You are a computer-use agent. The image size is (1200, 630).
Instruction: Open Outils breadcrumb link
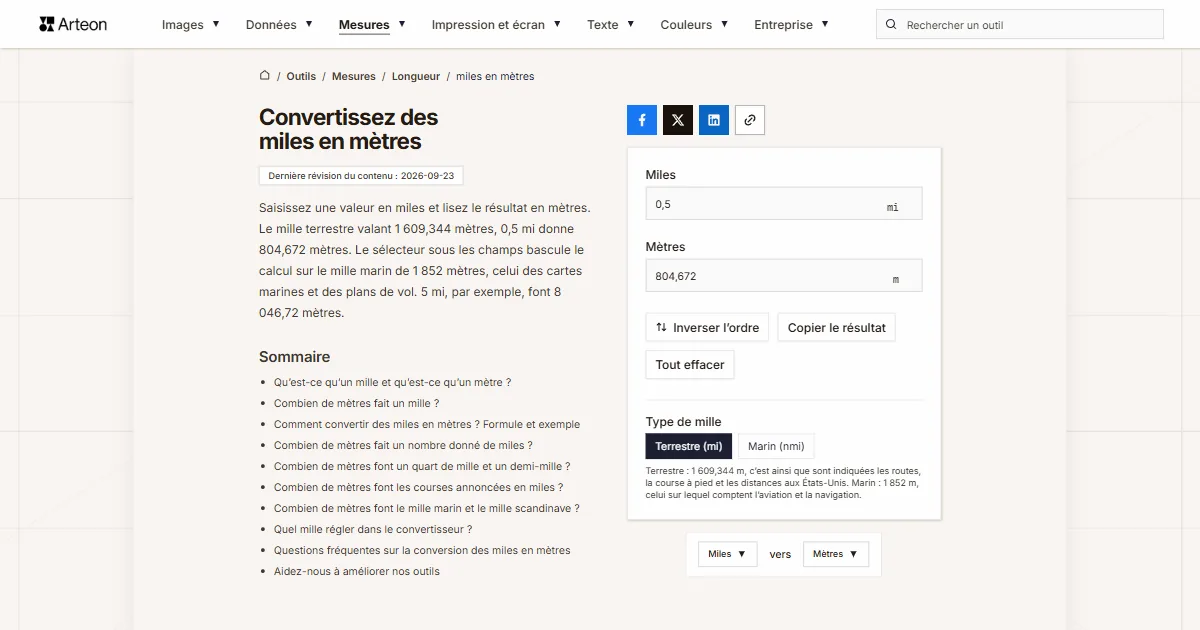tap(301, 76)
